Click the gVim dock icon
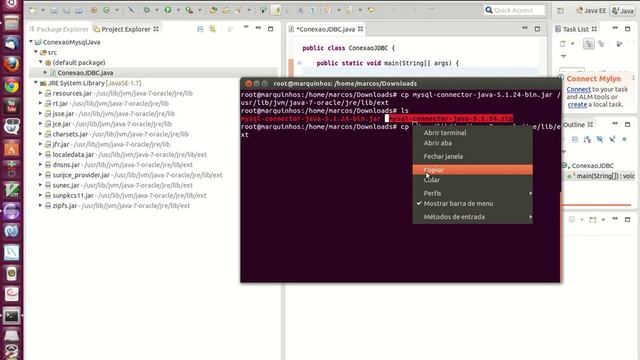This screenshot has width=640, height=360. coord(11,190)
